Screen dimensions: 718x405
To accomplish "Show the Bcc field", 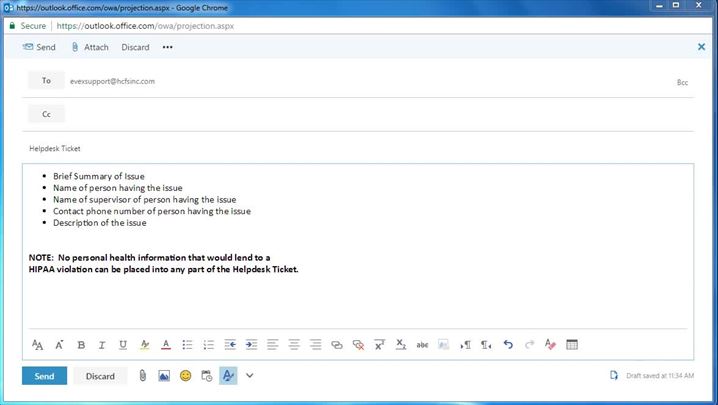I will (682, 82).
